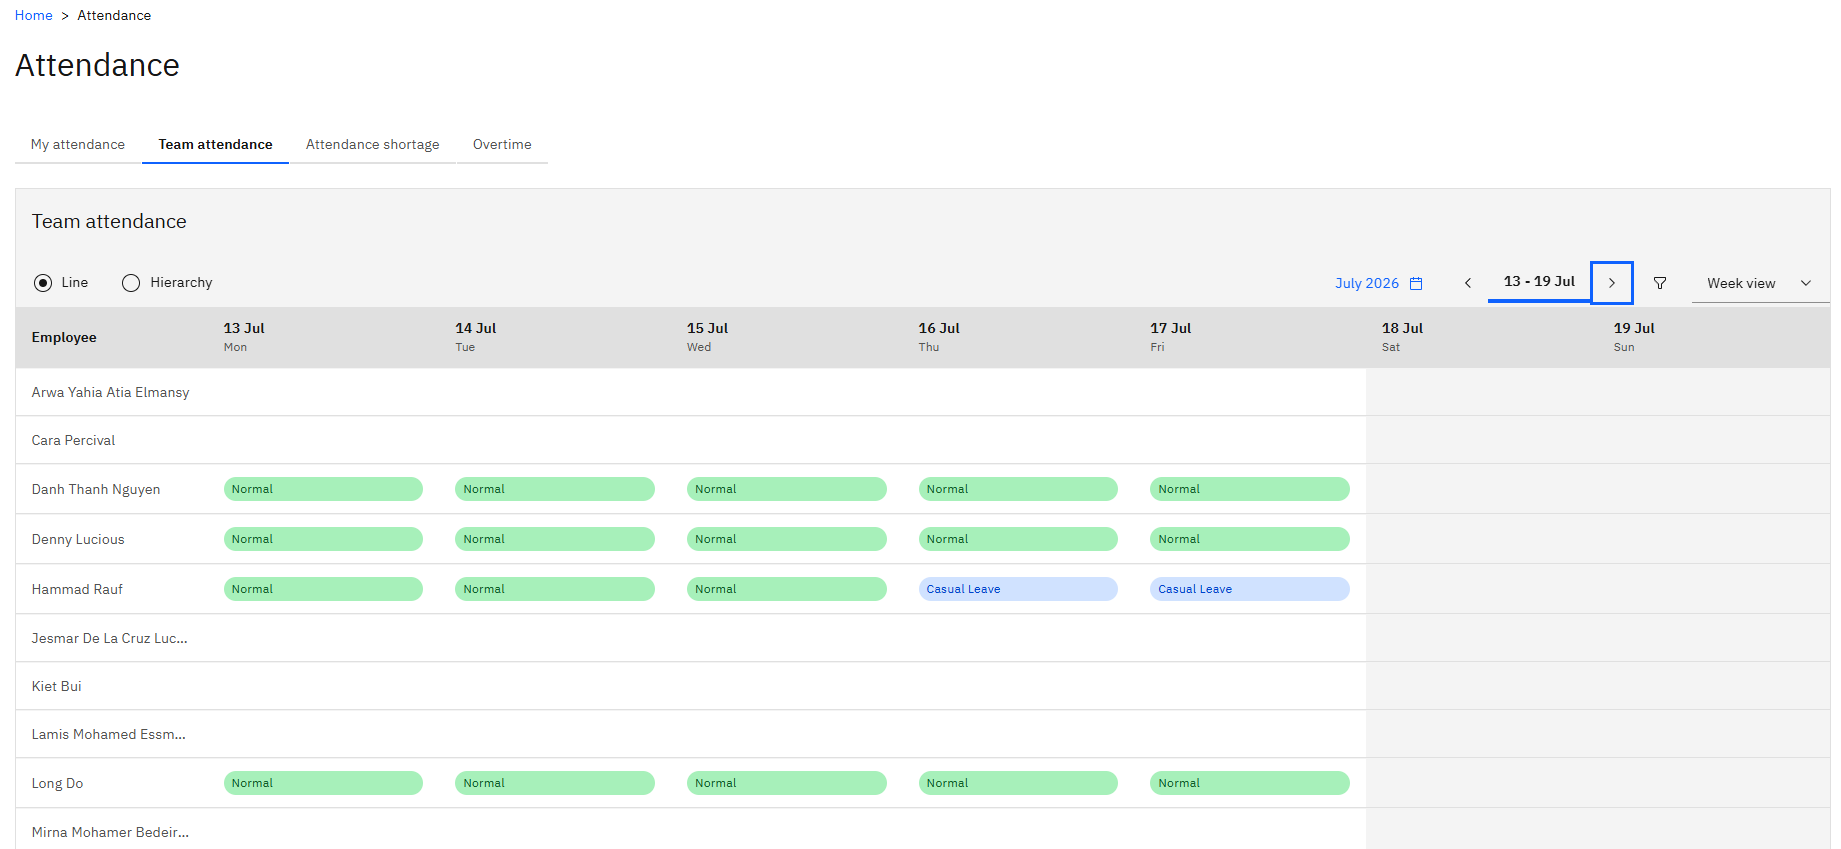1841x849 pixels.
Task: Click Long Do's Normal entry on 15 Jul
Action: tap(787, 783)
